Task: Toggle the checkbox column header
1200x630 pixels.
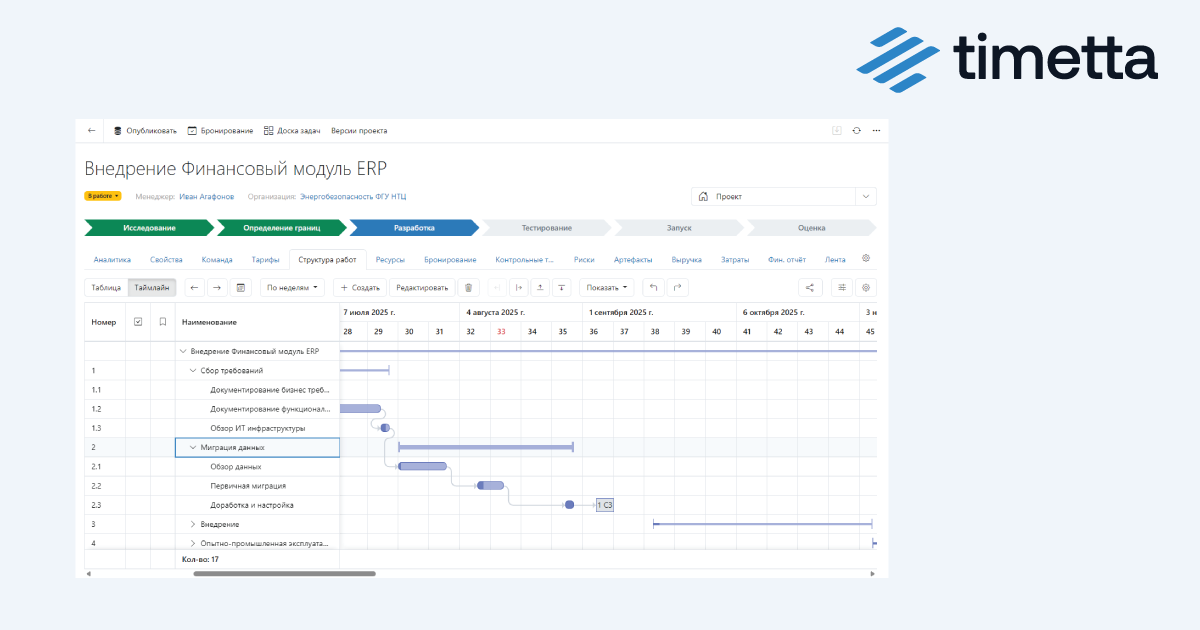Action: 138,322
